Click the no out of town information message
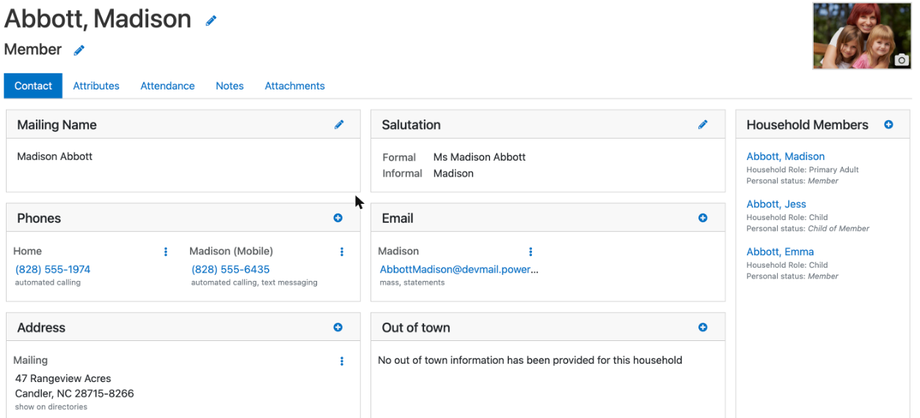 click(530, 360)
